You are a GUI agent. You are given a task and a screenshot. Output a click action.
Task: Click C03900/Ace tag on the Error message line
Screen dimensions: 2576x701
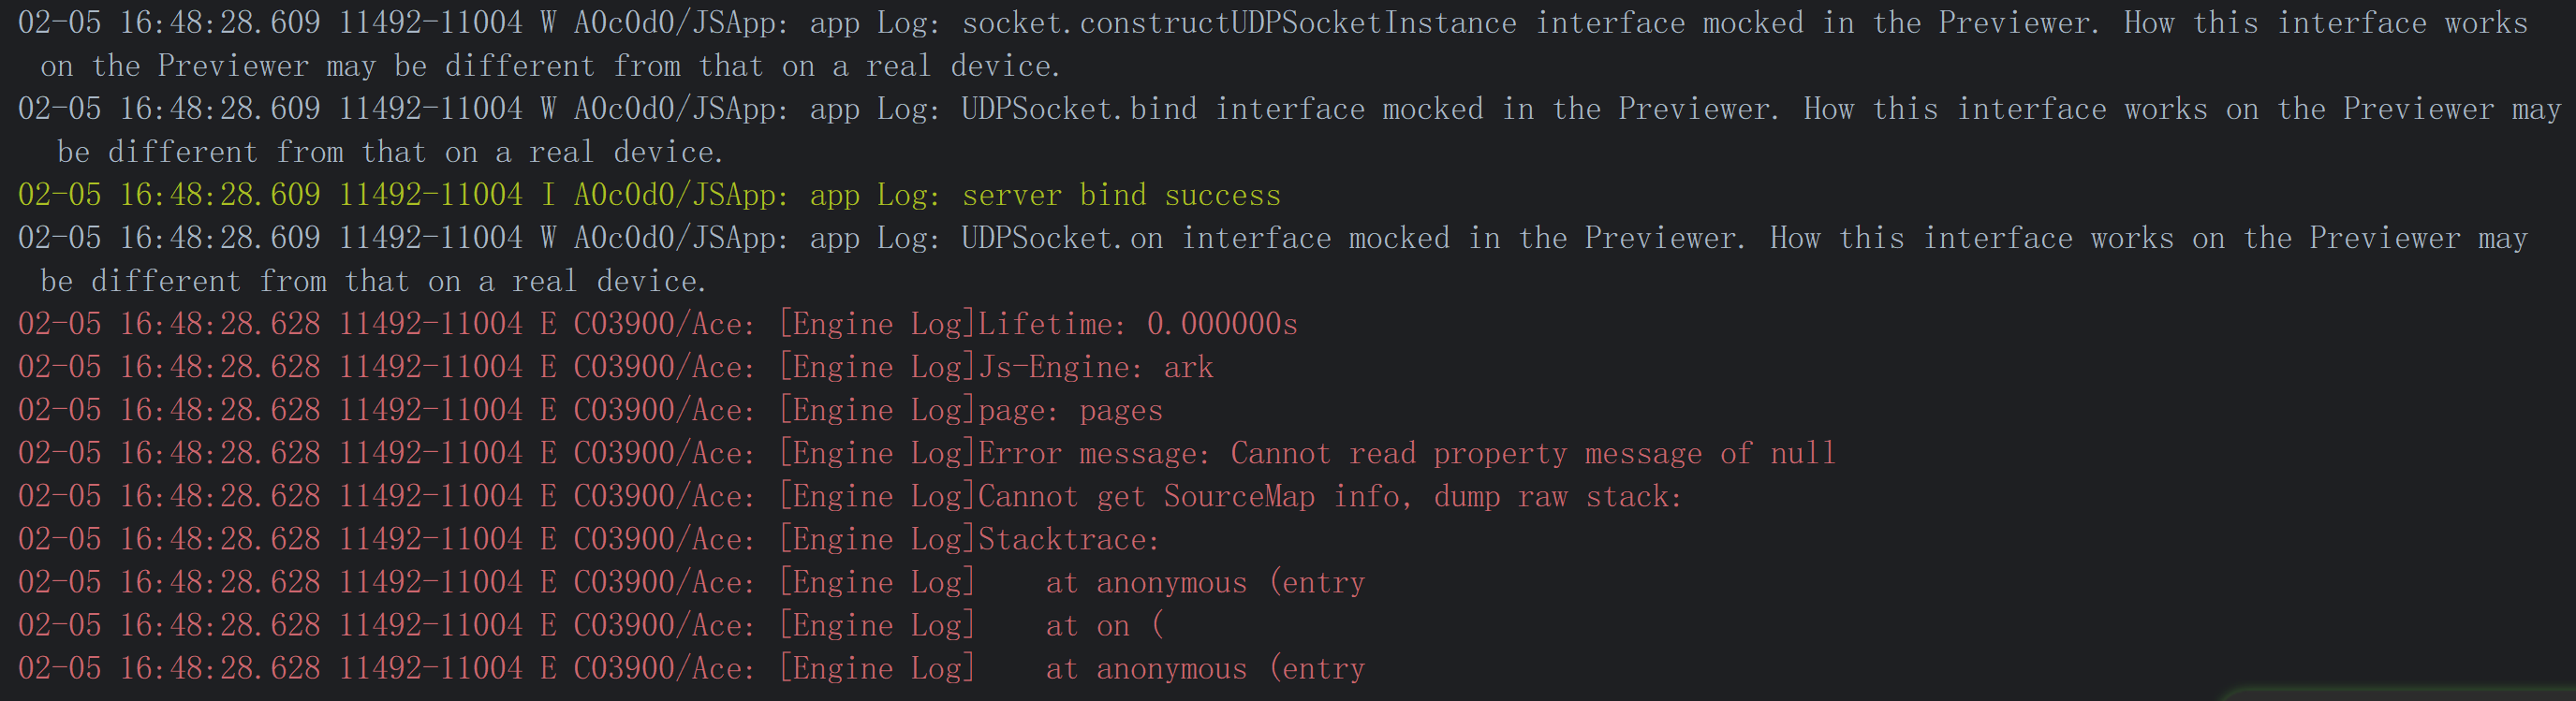(x=664, y=453)
